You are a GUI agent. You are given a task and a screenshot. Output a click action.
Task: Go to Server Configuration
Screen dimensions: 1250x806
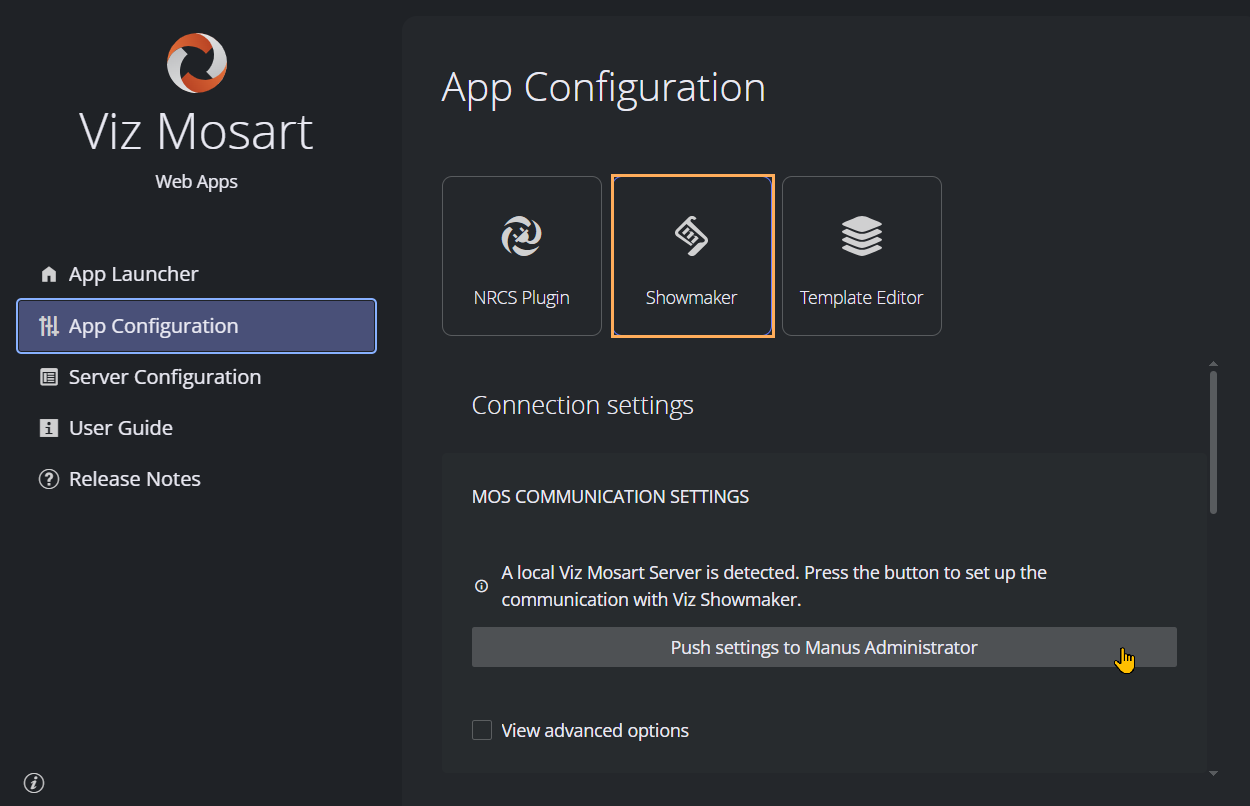[196, 377]
